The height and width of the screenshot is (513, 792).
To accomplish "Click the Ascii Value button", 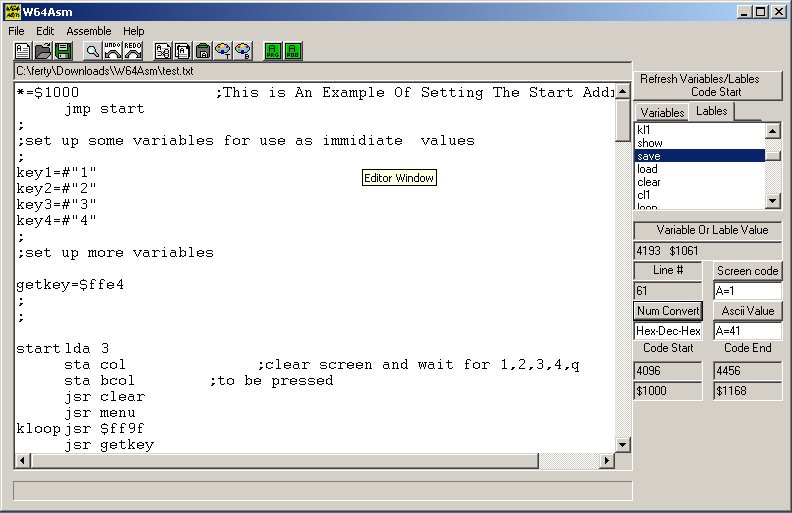I will pos(748,311).
